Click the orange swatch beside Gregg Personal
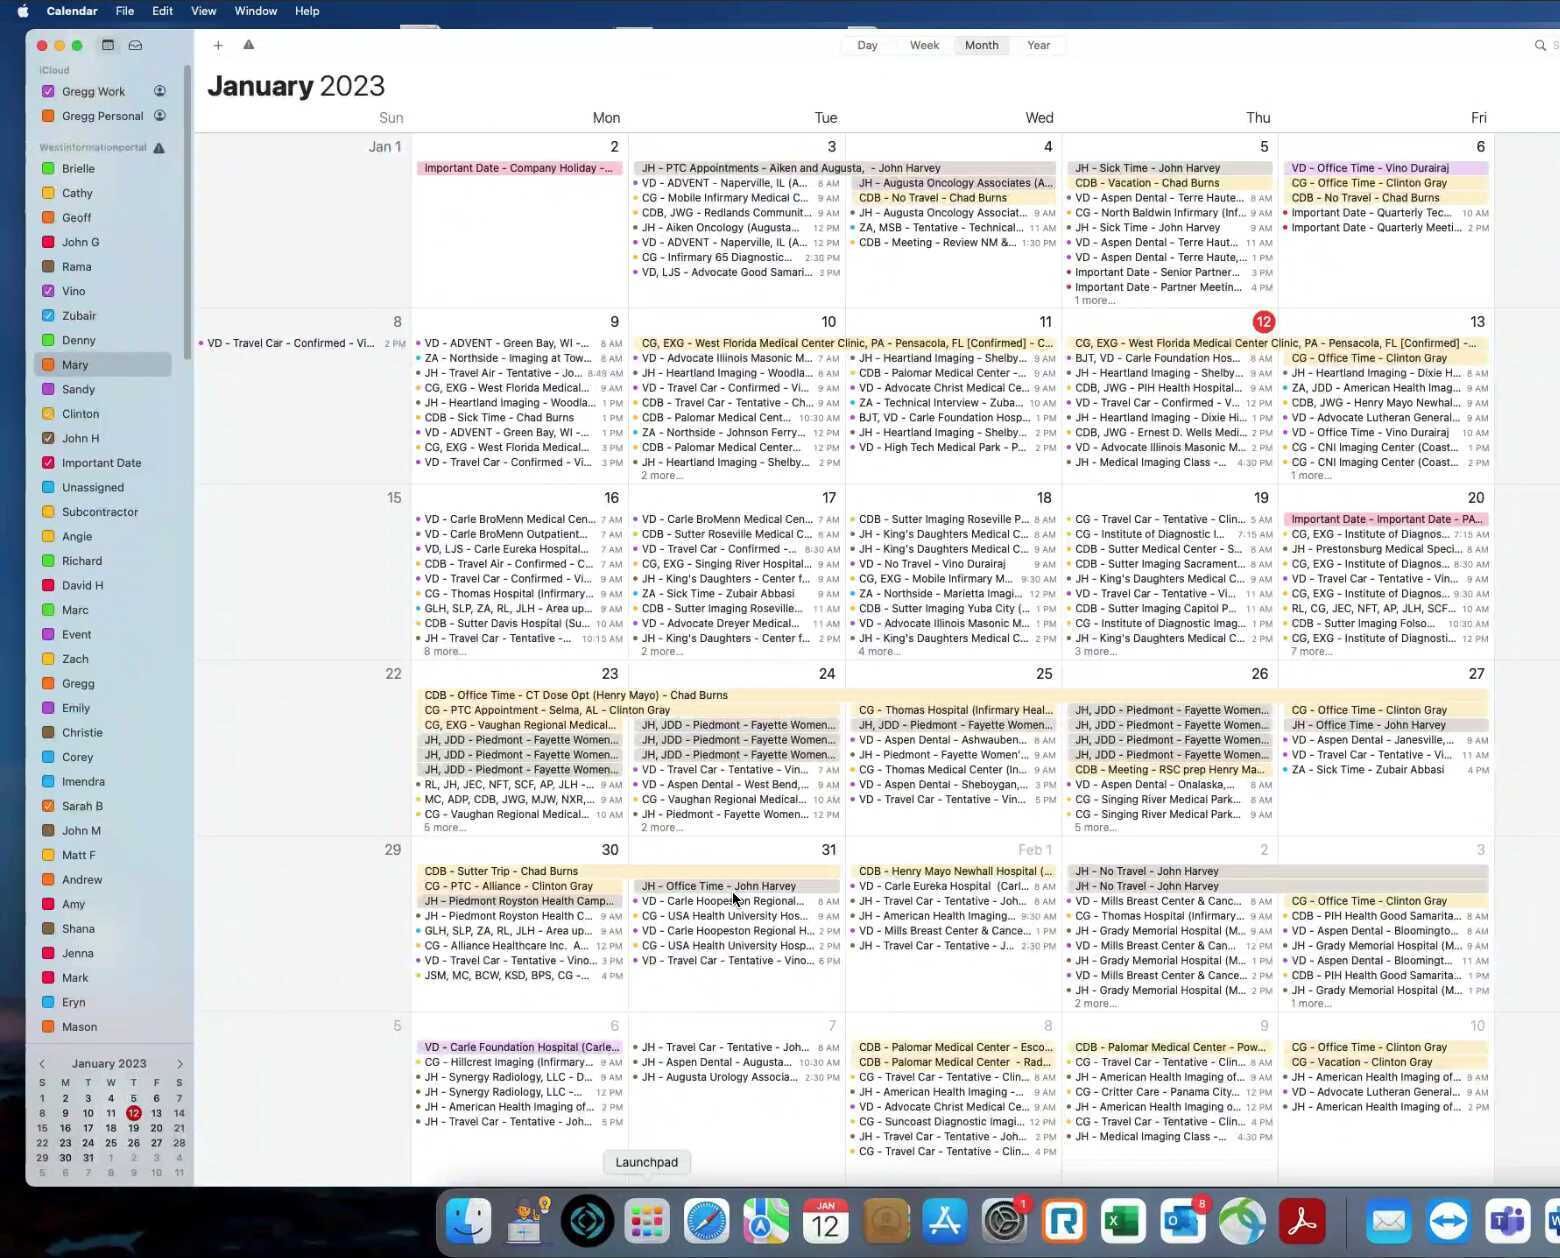The image size is (1560, 1258). 47,115
